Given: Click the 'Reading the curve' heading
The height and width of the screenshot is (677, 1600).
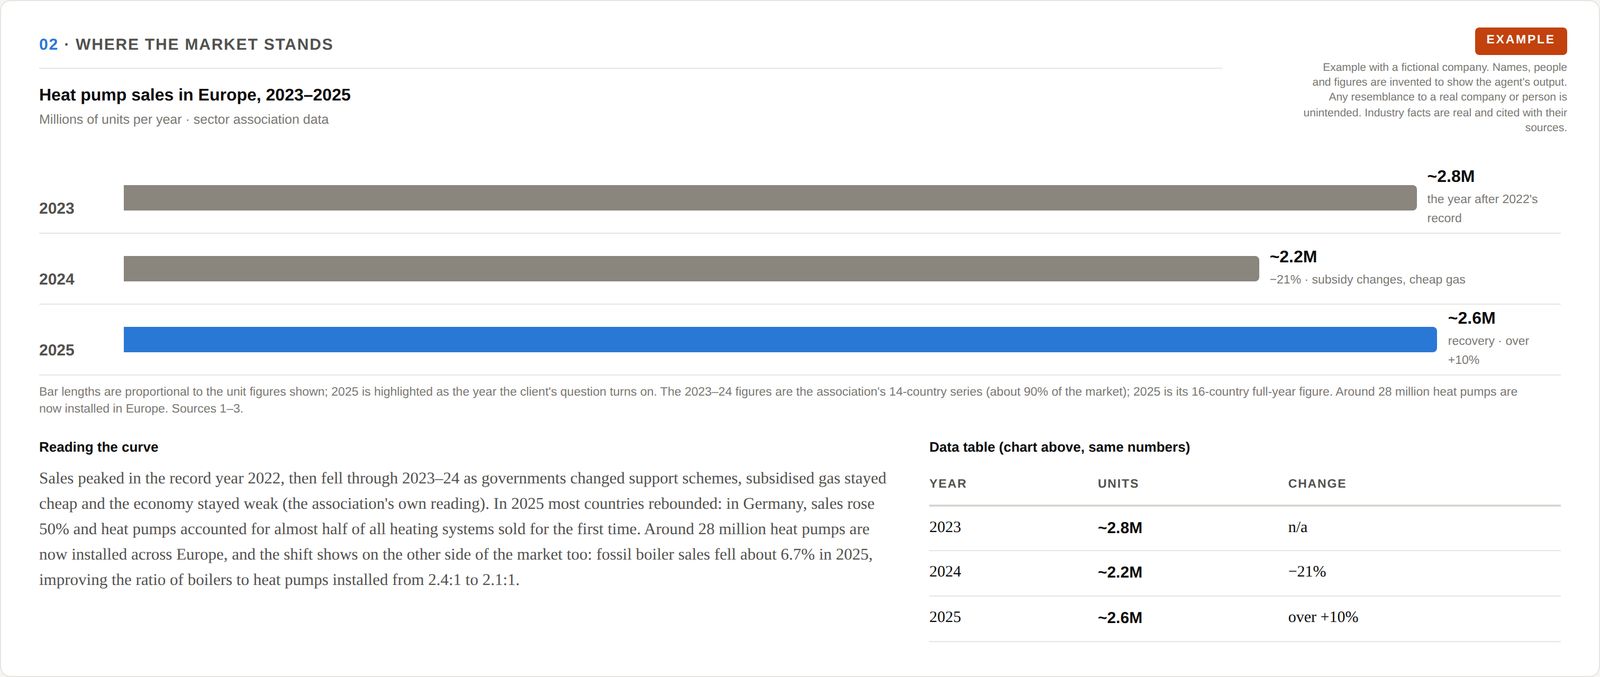Looking at the screenshot, I should coord(98,447).
